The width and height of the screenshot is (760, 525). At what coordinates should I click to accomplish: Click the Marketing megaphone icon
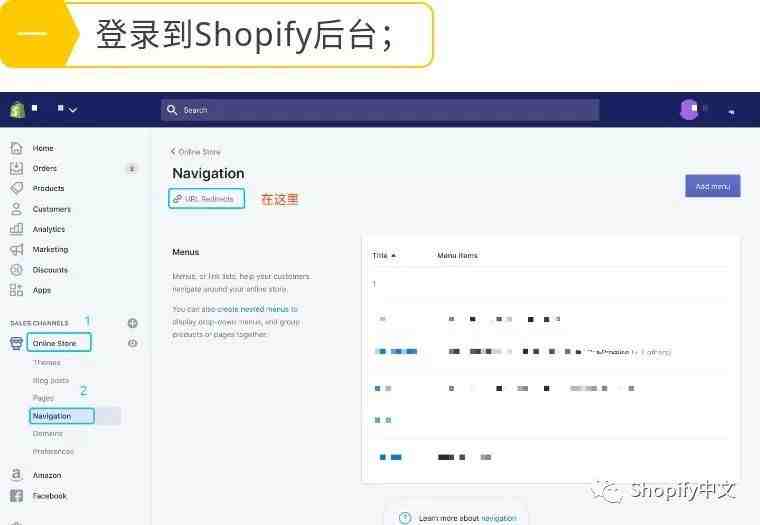(x=16, y=249)
